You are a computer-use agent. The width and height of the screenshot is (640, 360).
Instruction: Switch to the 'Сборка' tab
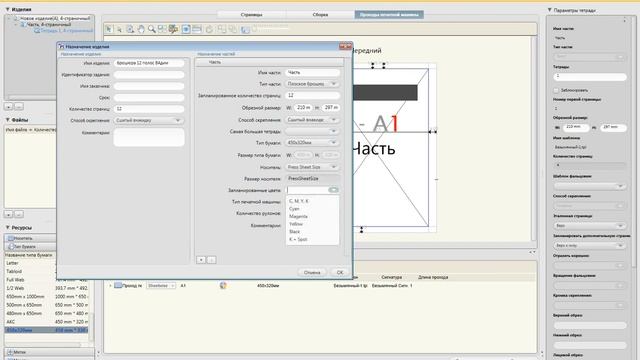(x=320, y=15)
